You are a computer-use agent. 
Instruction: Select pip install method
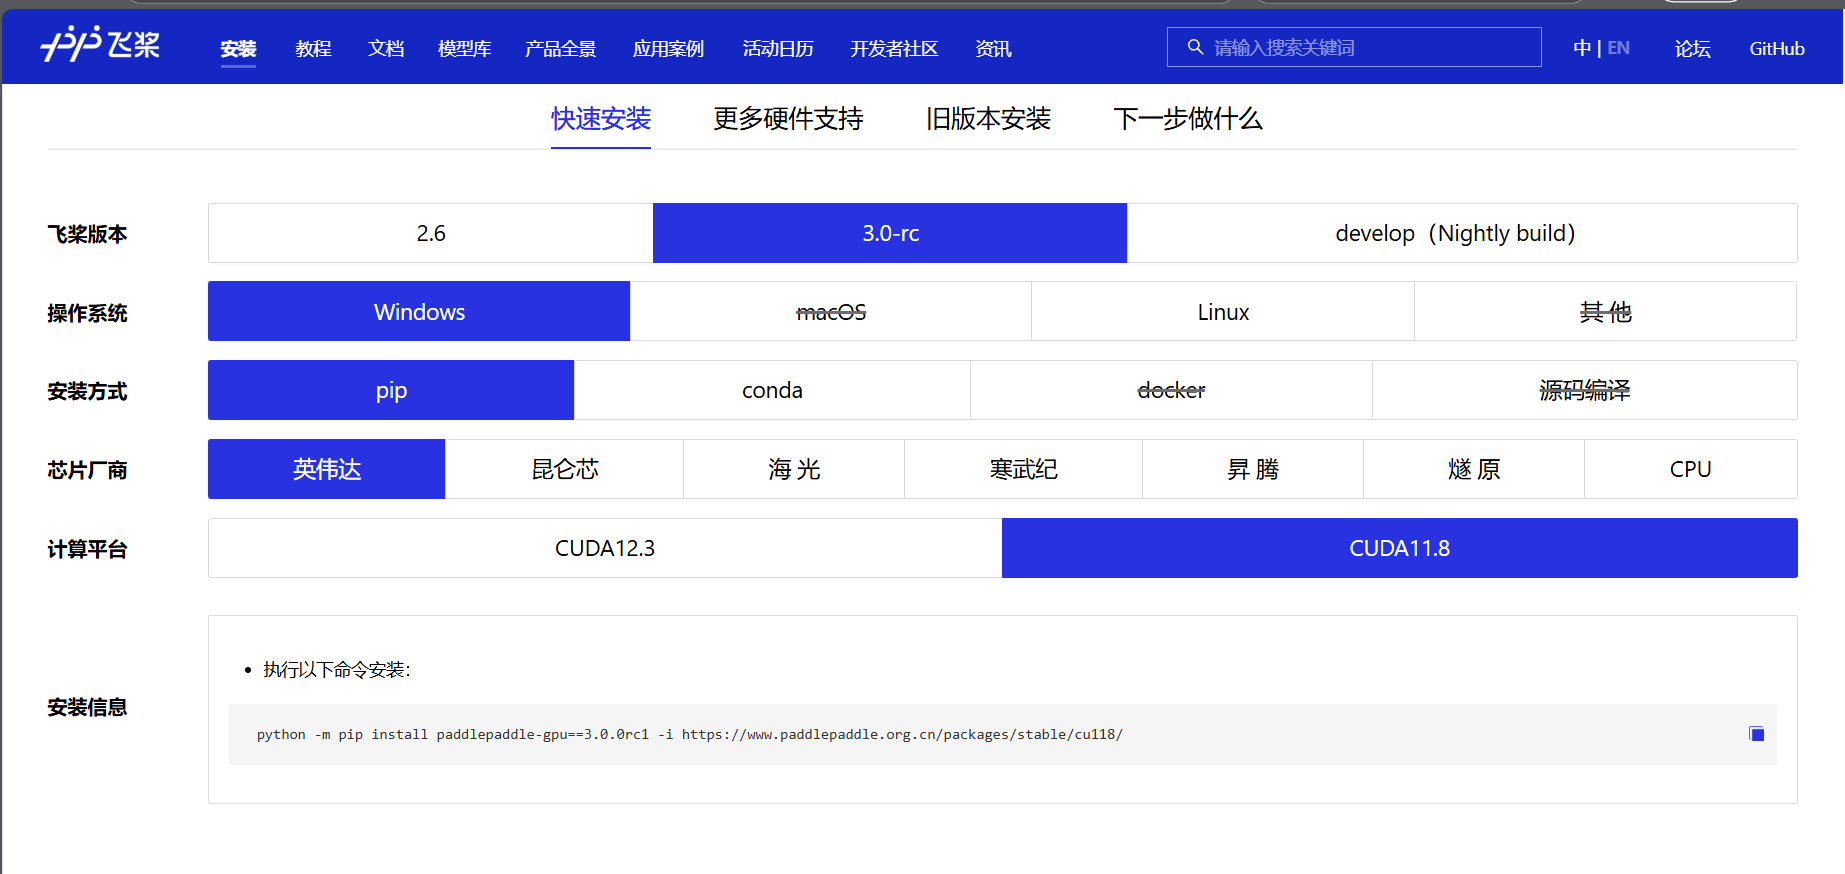click(x=391, y=390)
